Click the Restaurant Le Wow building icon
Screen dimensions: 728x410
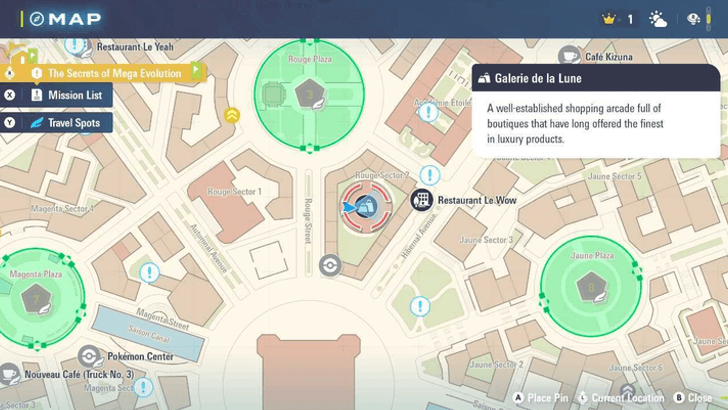pos(422,200)
